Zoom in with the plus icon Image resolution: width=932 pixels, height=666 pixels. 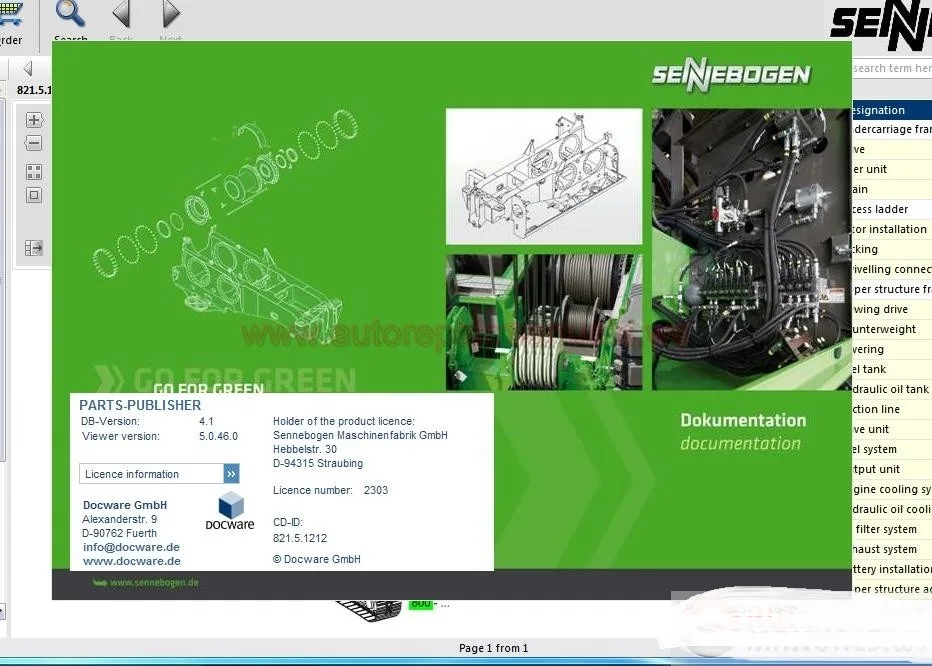pos(34,120)
